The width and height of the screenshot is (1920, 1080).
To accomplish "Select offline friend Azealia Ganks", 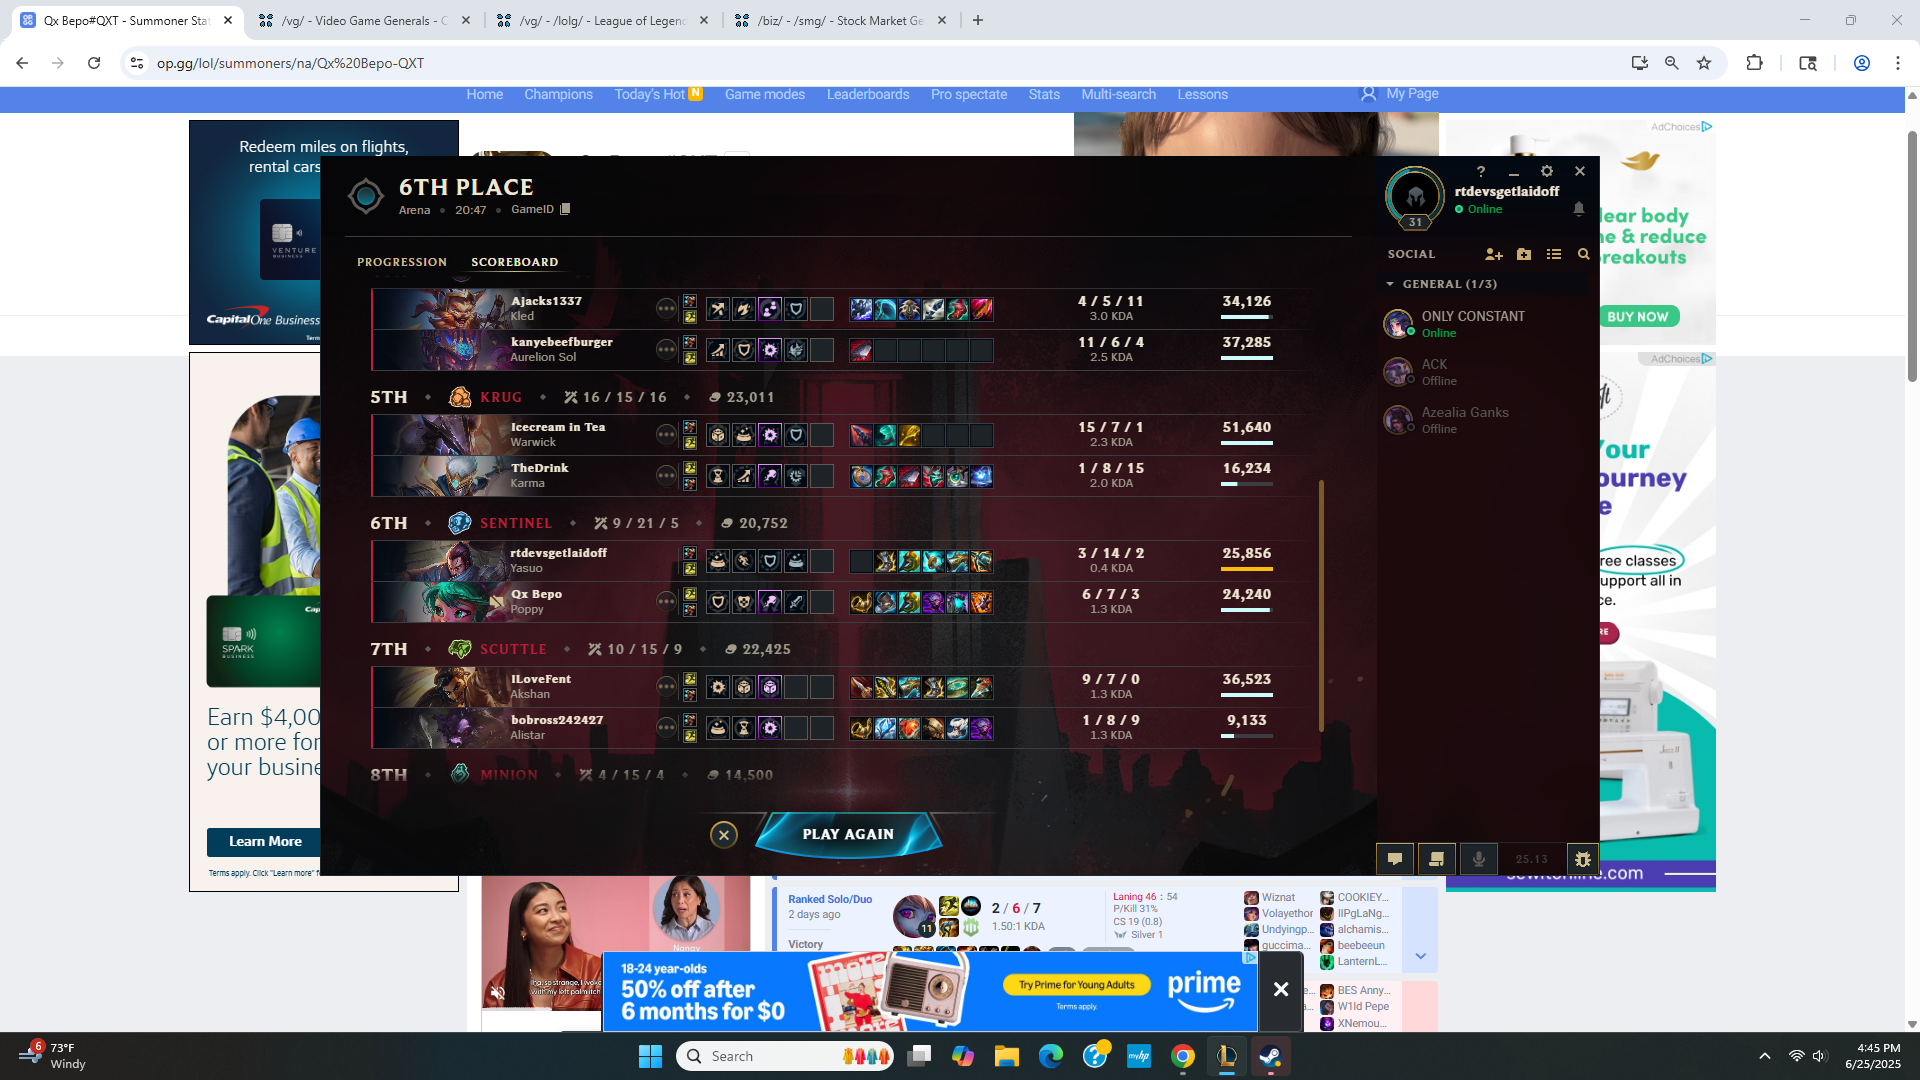I will [x=1484, y=419].
